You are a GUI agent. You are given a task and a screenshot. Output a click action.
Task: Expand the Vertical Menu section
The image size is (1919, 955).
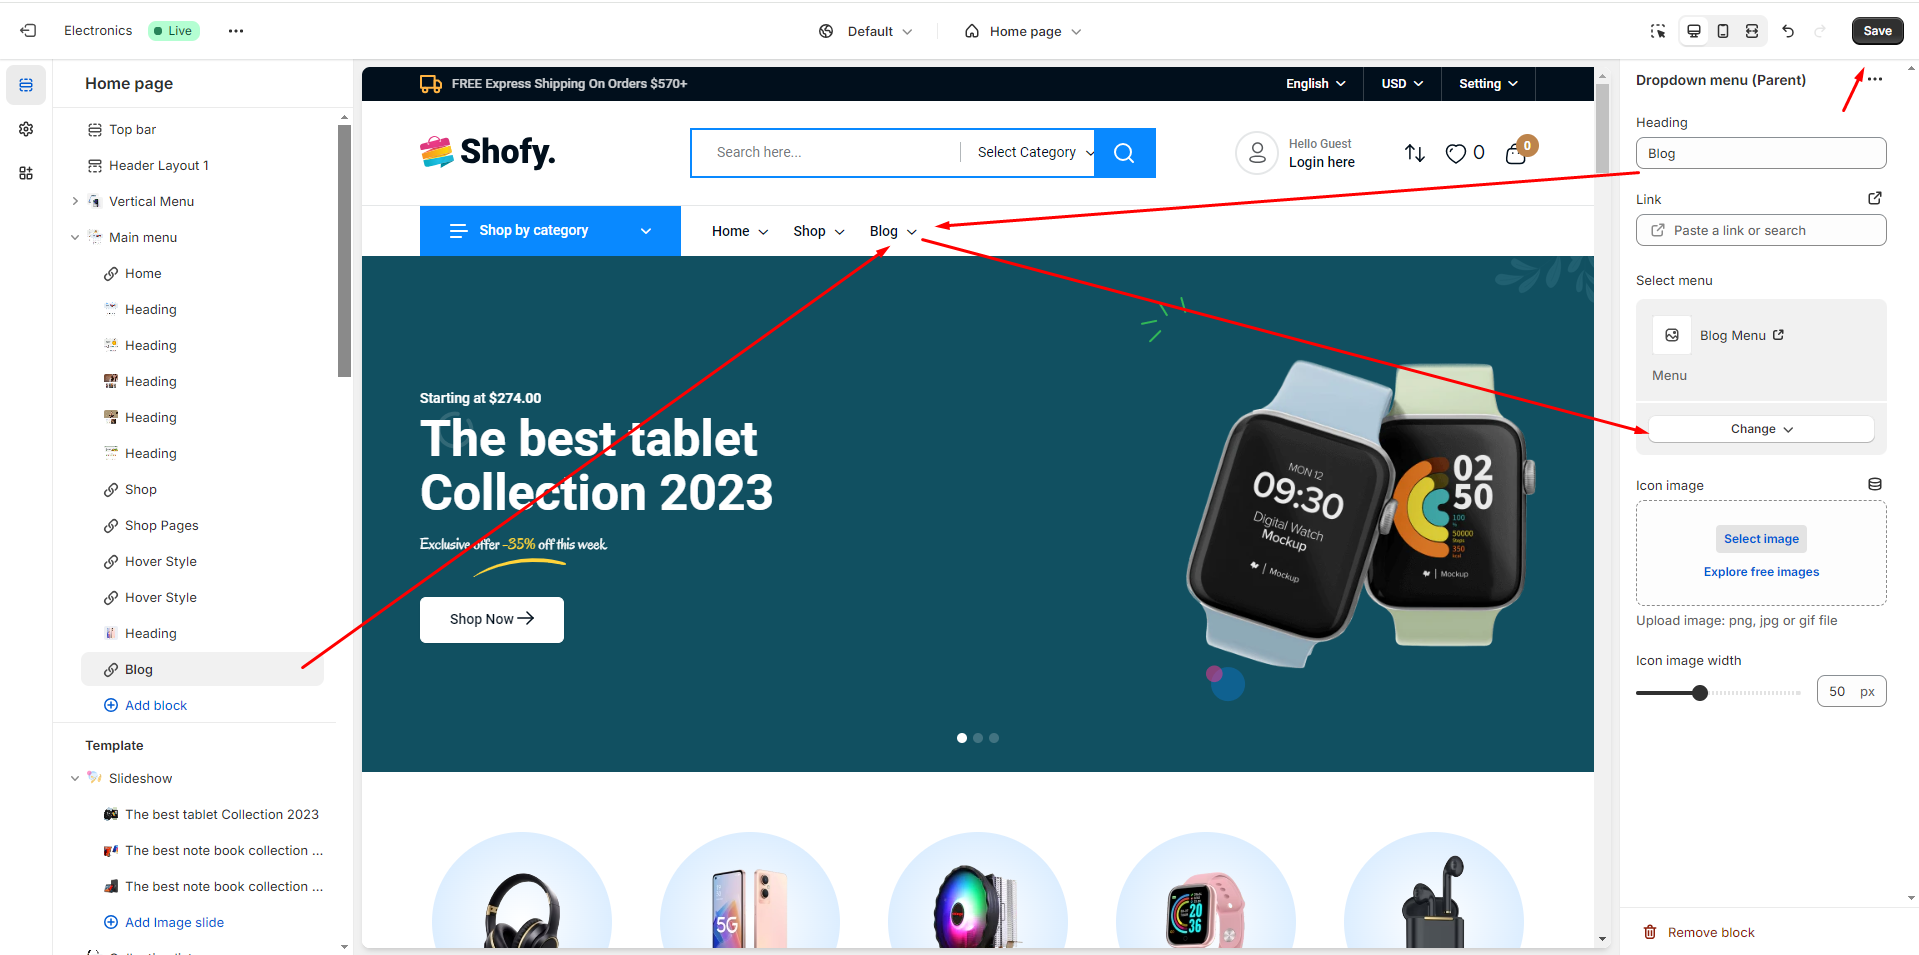coord(75,201)
